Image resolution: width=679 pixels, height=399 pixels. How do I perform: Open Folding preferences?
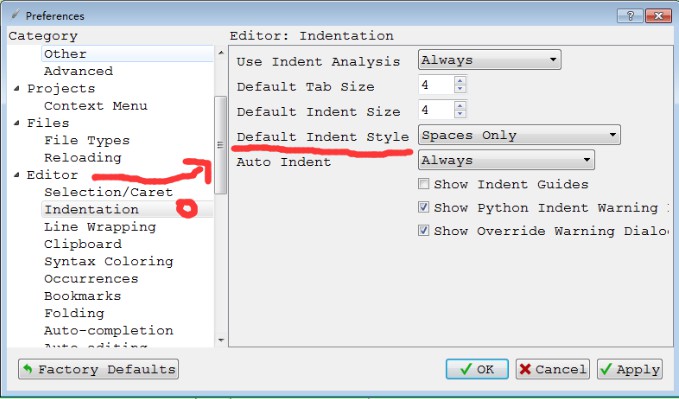[74, 313]
